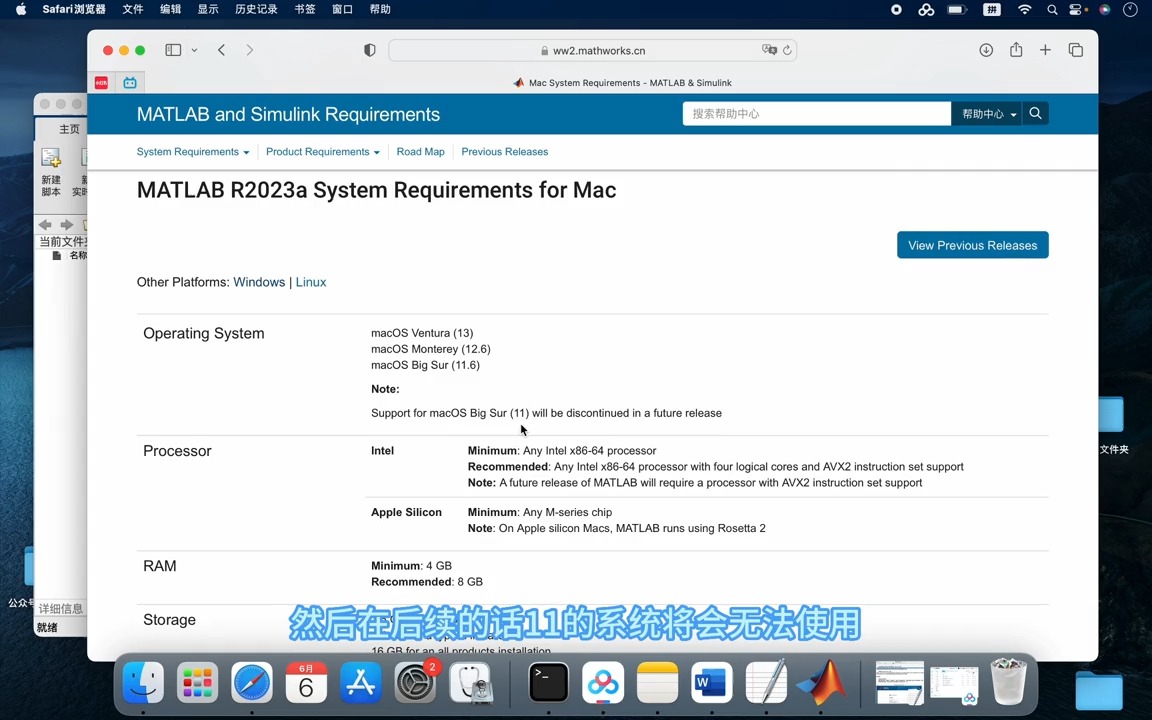Open the 显示 menu

[208, 10]
